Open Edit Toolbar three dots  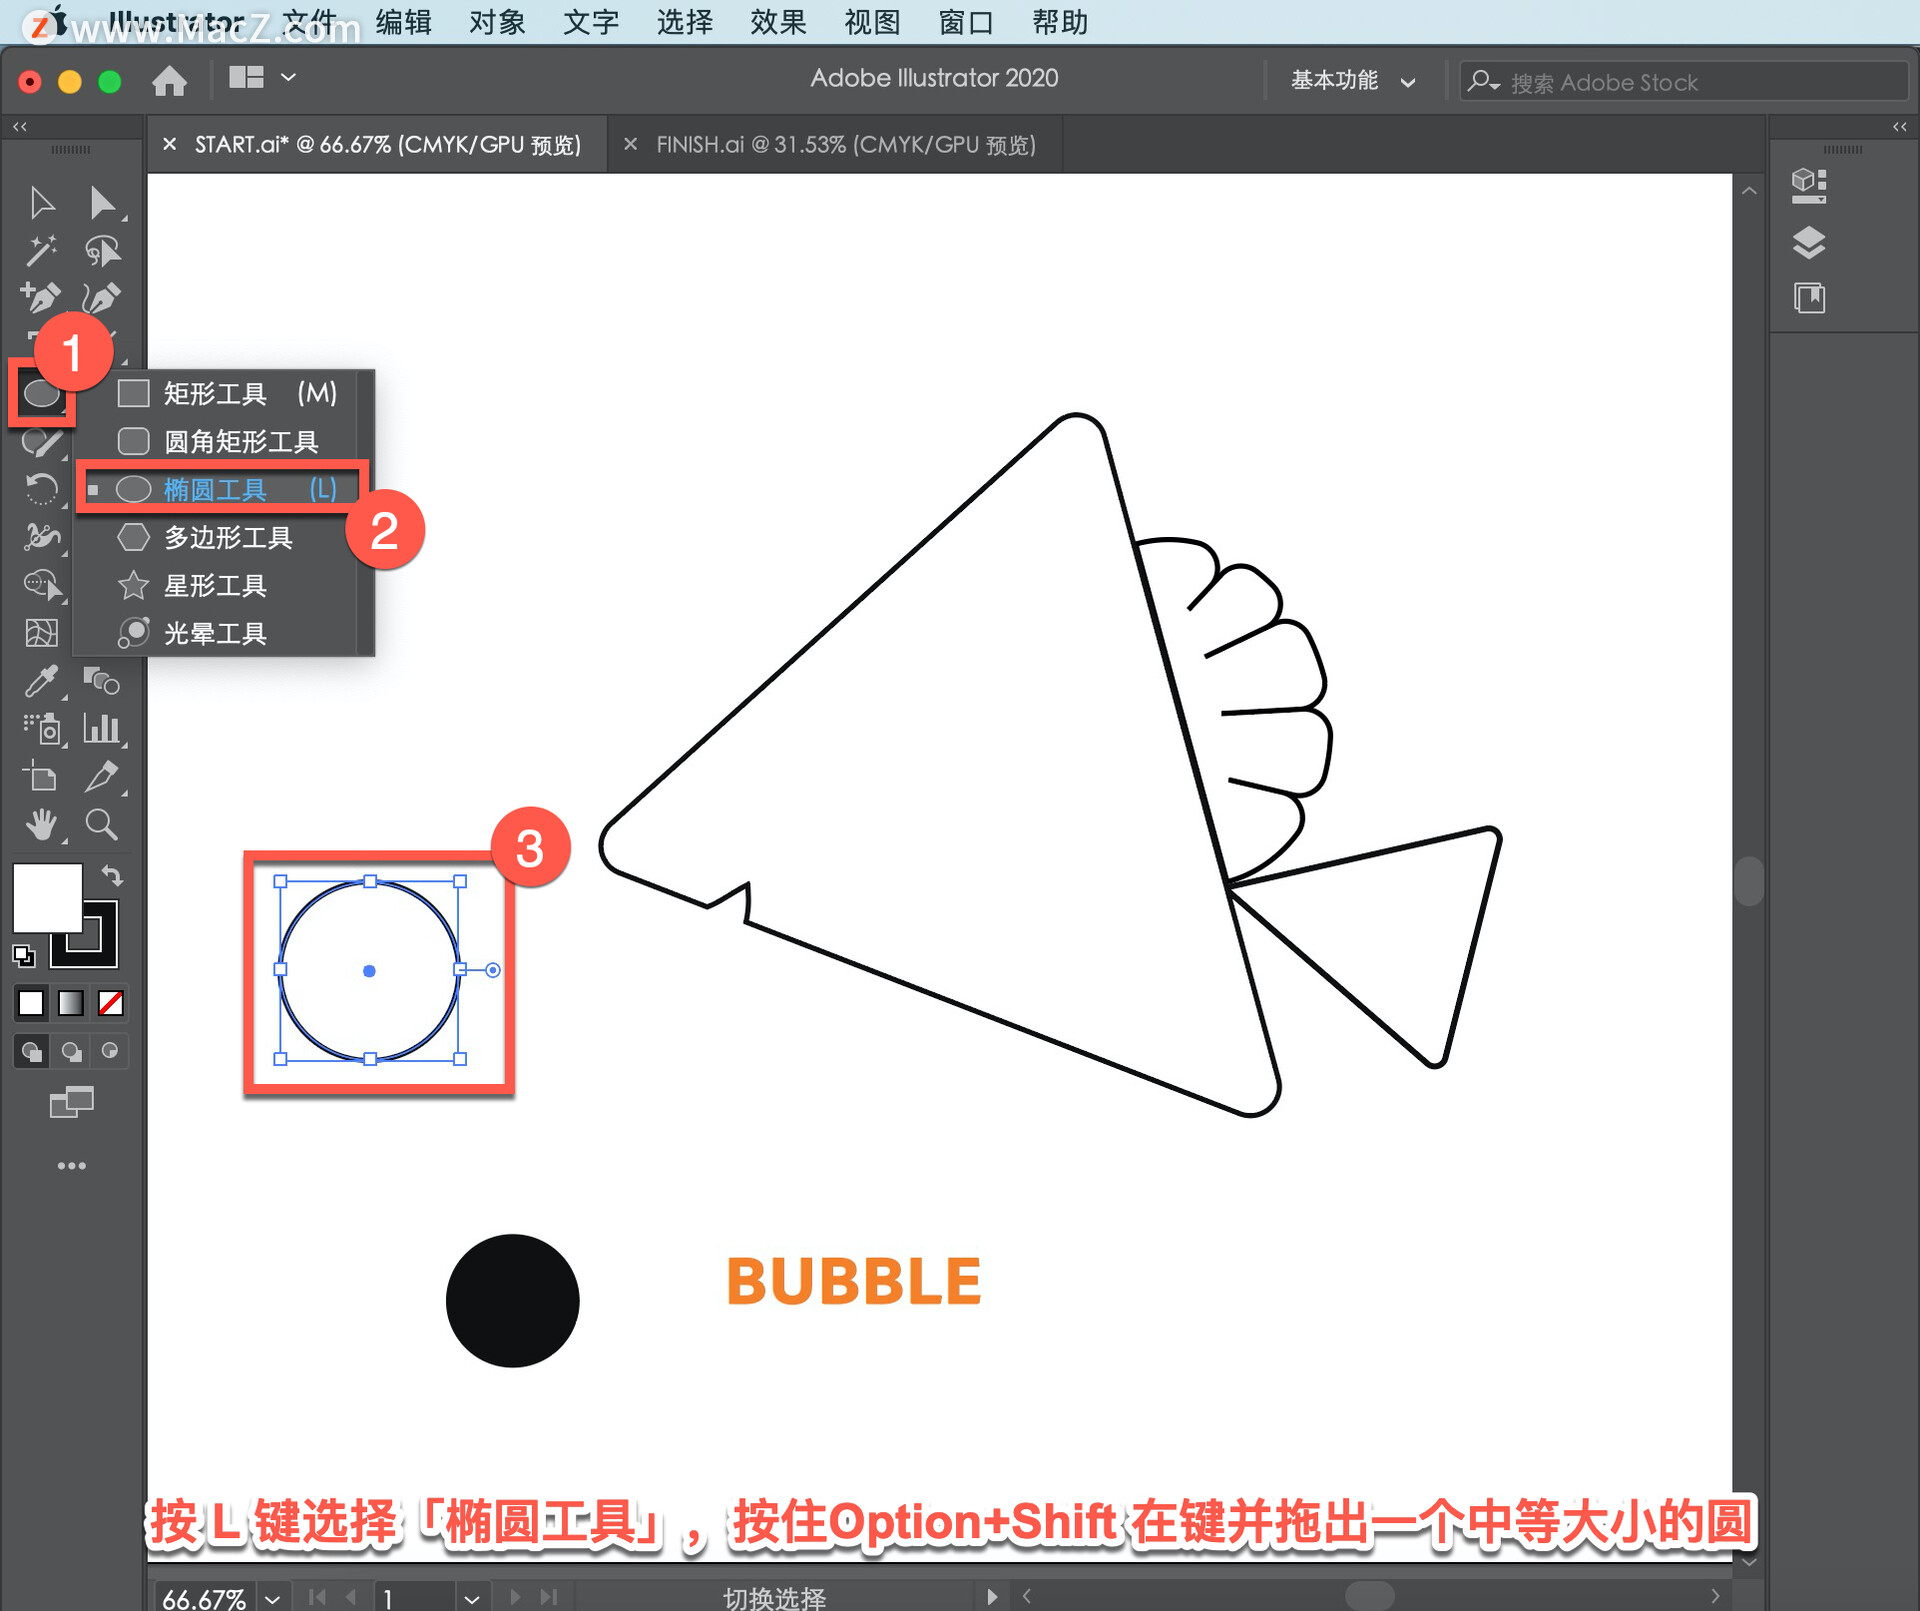coord(71,1166)
